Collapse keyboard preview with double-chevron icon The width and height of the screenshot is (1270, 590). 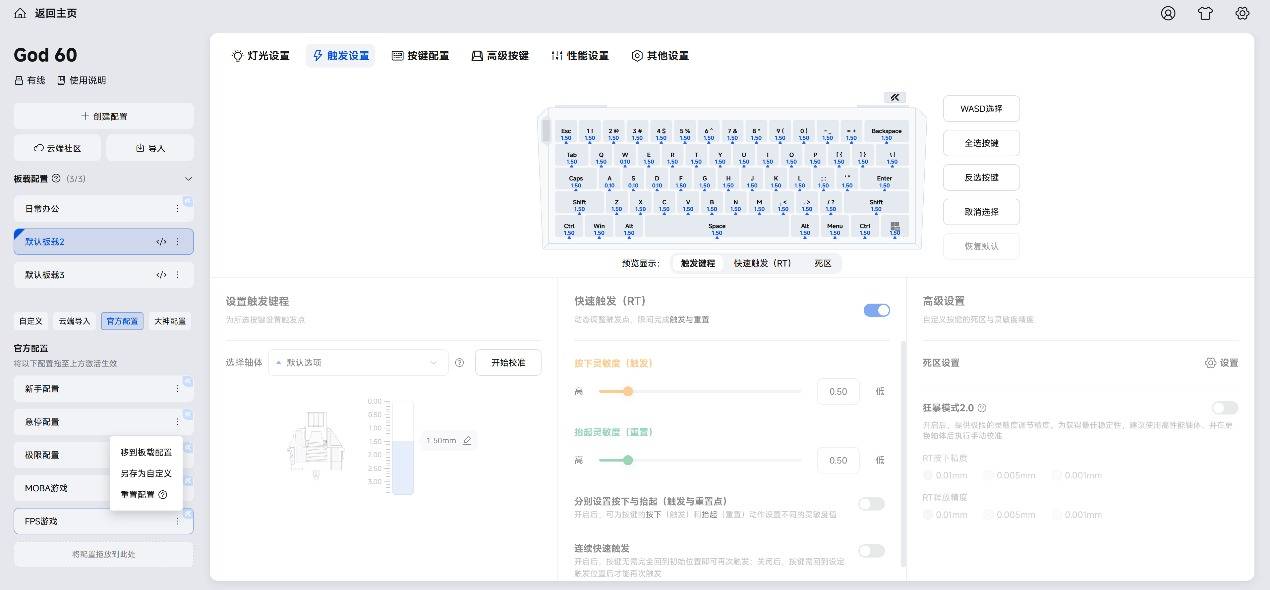click(895, 97)
